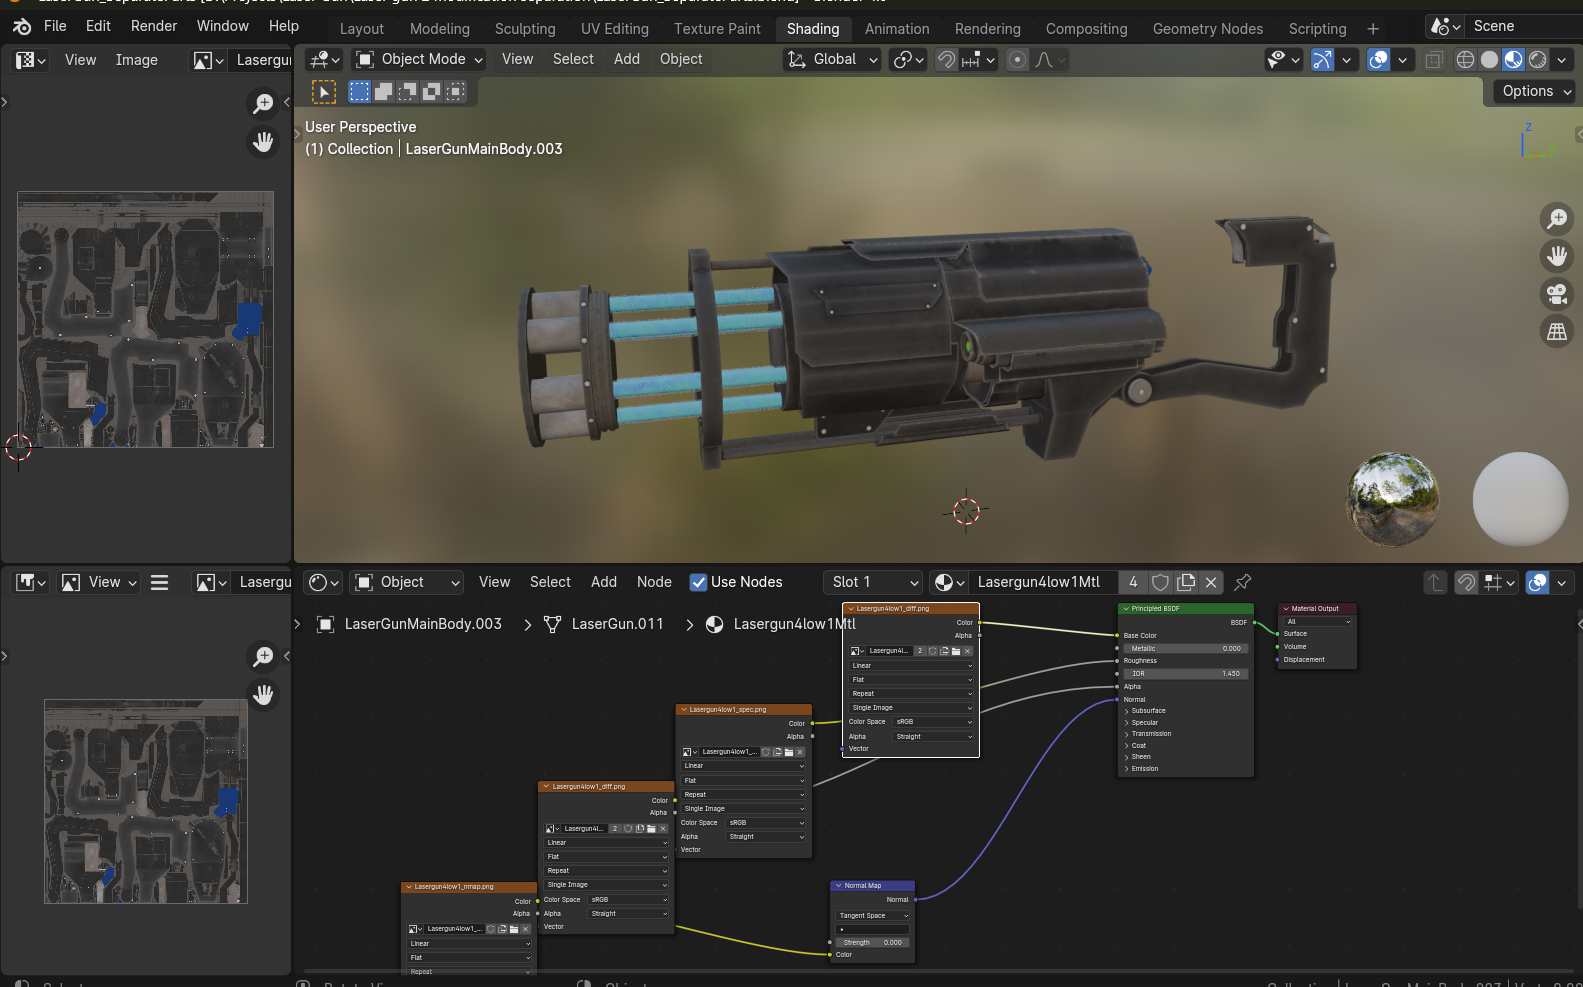Switch to the Geometry Nodes workspace tab
The width and height of the screenshot is (1583, 987).
tap(1207, 29)
